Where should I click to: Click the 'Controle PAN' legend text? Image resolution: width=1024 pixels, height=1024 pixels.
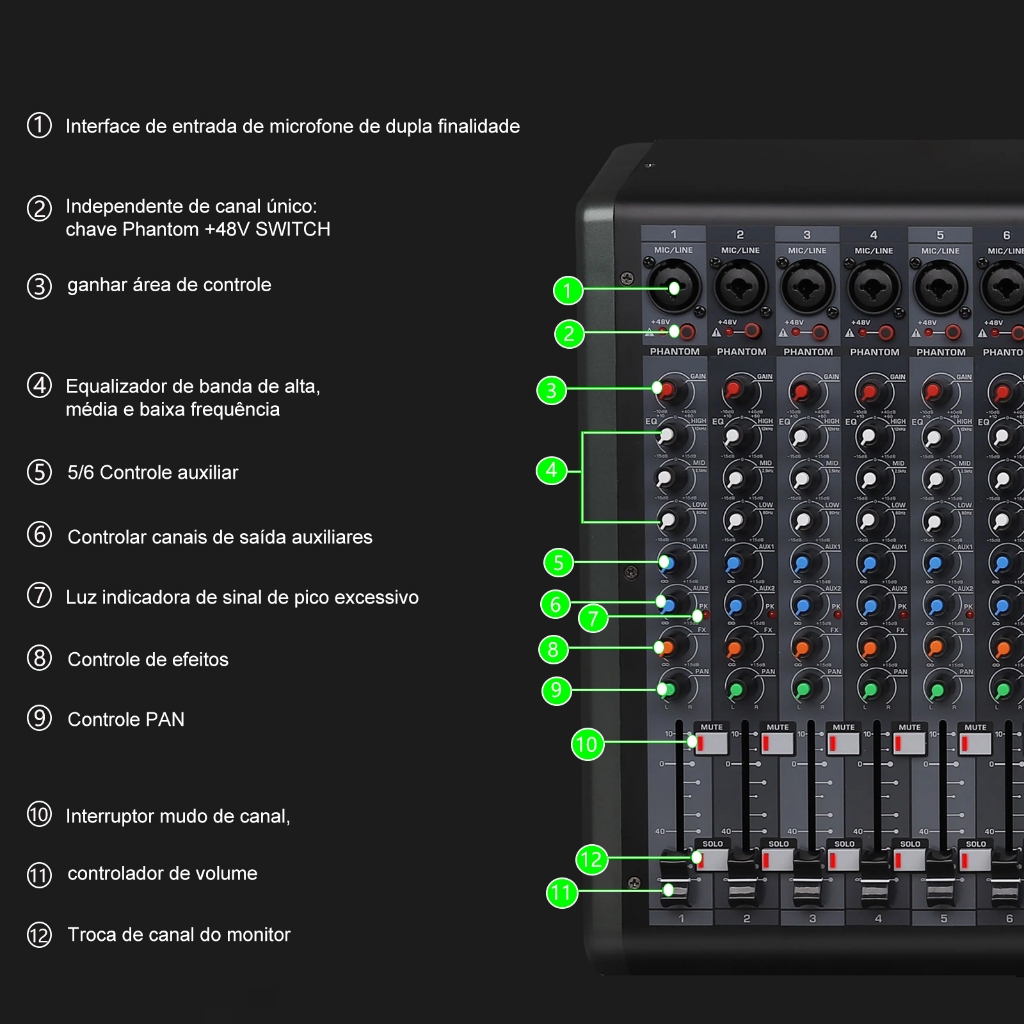click(126, 719)
